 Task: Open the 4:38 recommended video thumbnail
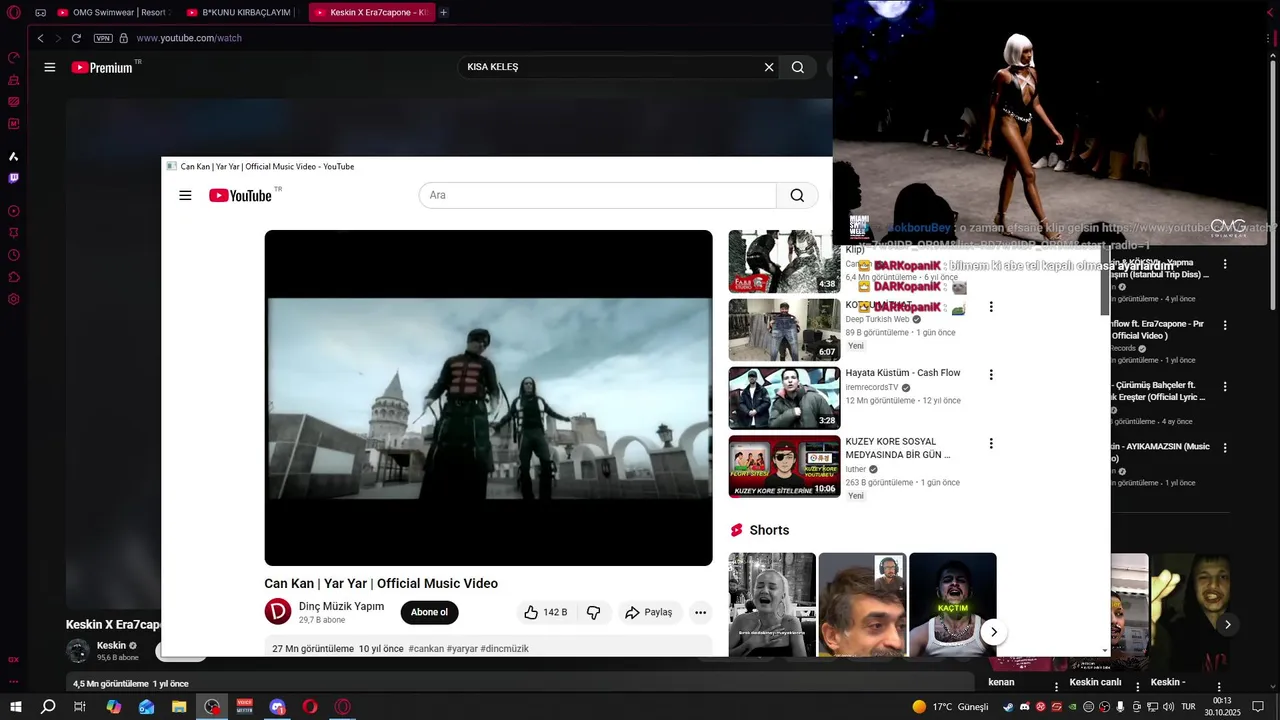pos(784,261)
